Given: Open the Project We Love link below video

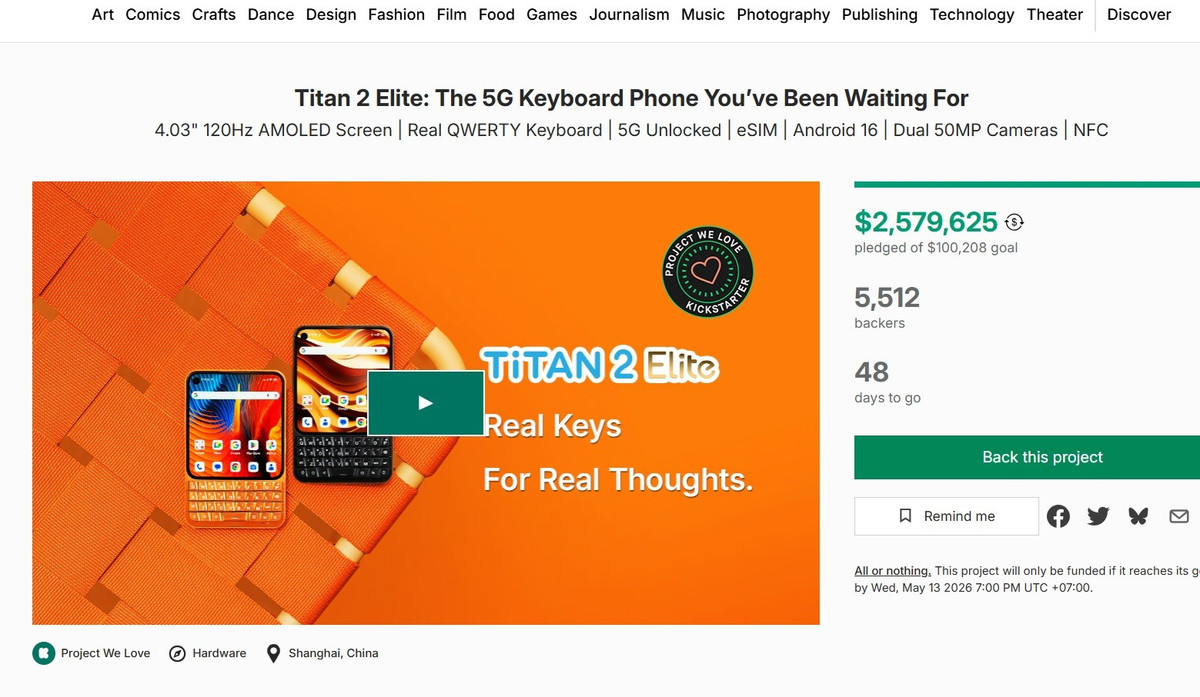Looking at the screenshot, I should tap(105, 653).
